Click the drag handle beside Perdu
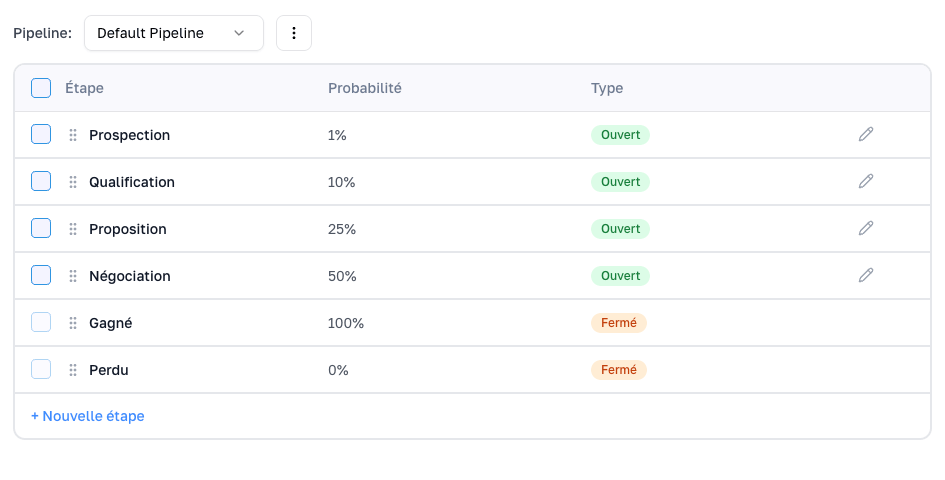 (73, 370)
